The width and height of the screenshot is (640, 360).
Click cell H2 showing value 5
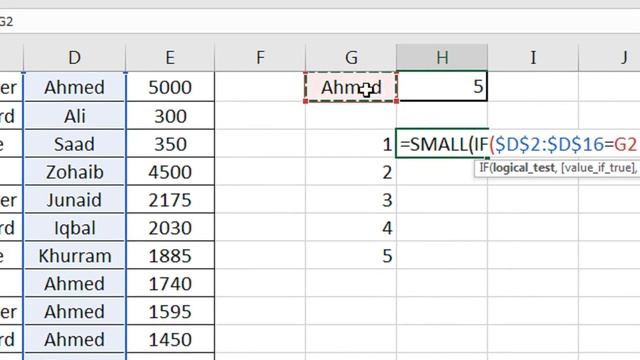click(442, 87)
